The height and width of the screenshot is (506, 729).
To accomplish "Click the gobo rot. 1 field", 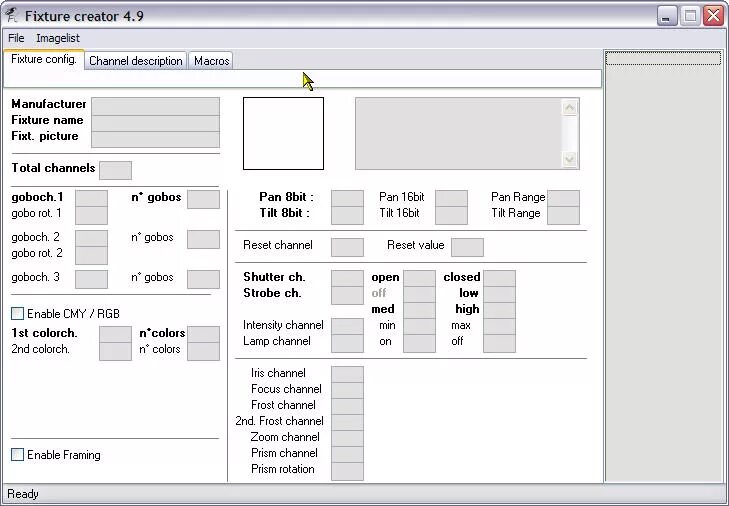I will tap(91, 215).
